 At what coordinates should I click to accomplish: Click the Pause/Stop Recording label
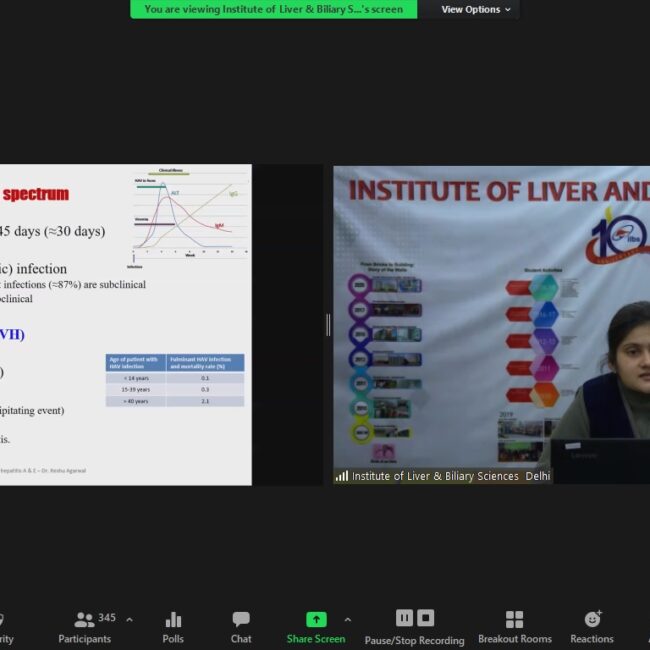[414, 640]
